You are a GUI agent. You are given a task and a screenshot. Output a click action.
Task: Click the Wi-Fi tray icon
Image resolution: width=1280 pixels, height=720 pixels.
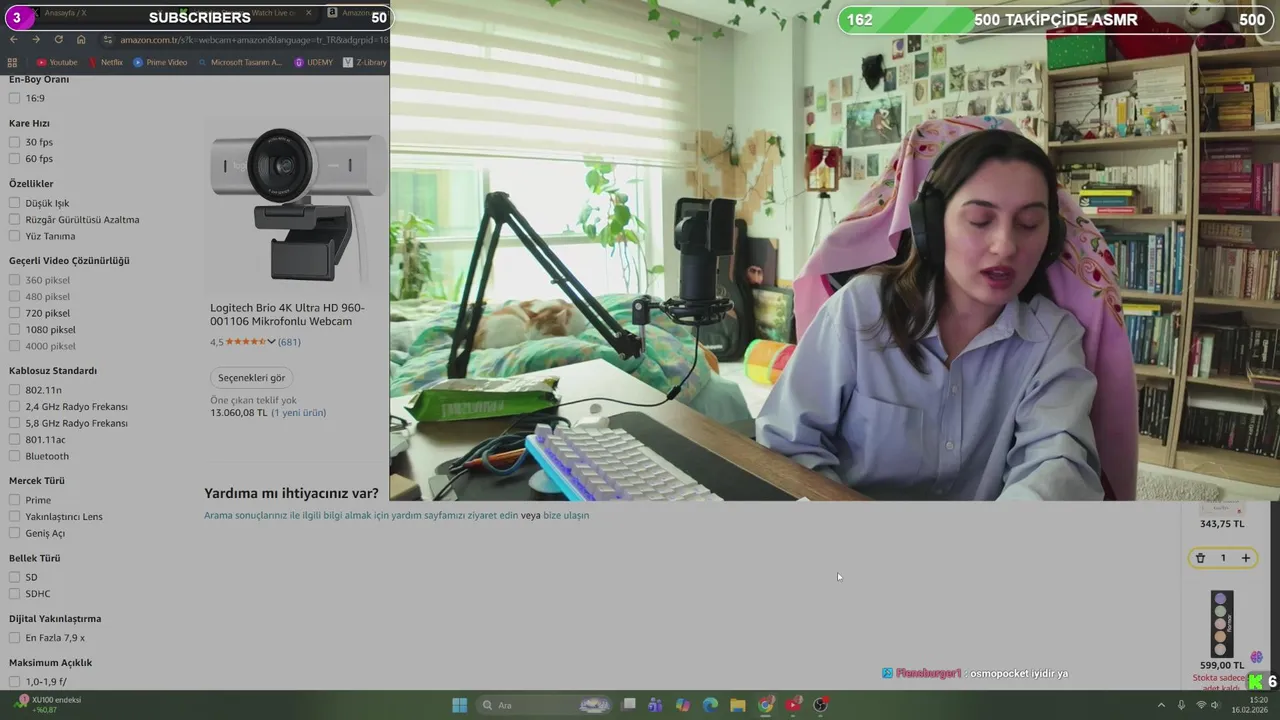(1200, 705)
